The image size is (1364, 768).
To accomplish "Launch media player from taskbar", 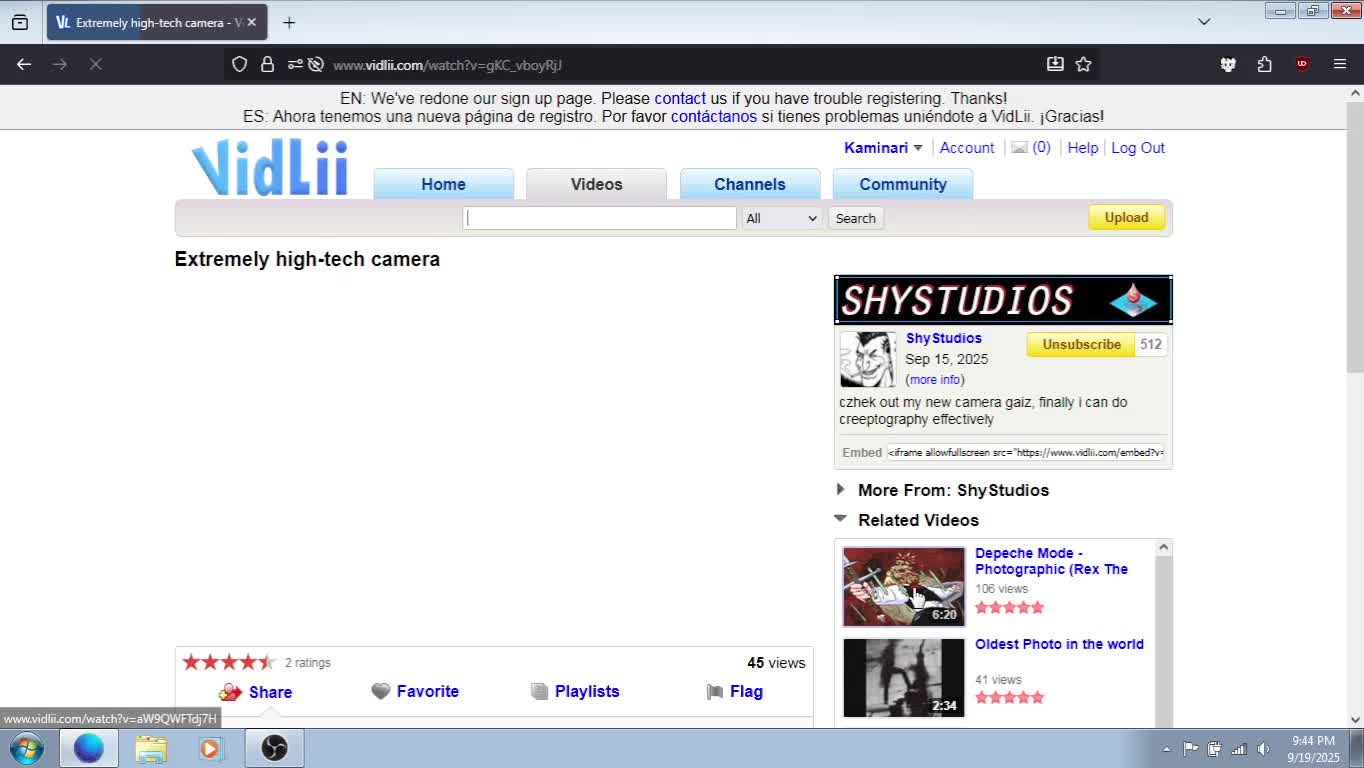I will tap(210, 748).
